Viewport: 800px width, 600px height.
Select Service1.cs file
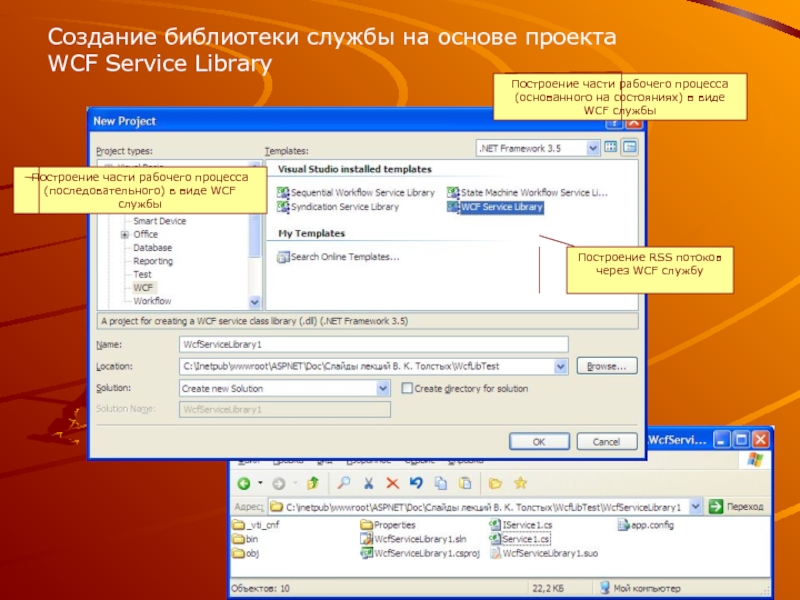pyautogui.click(x=519, y=539)
